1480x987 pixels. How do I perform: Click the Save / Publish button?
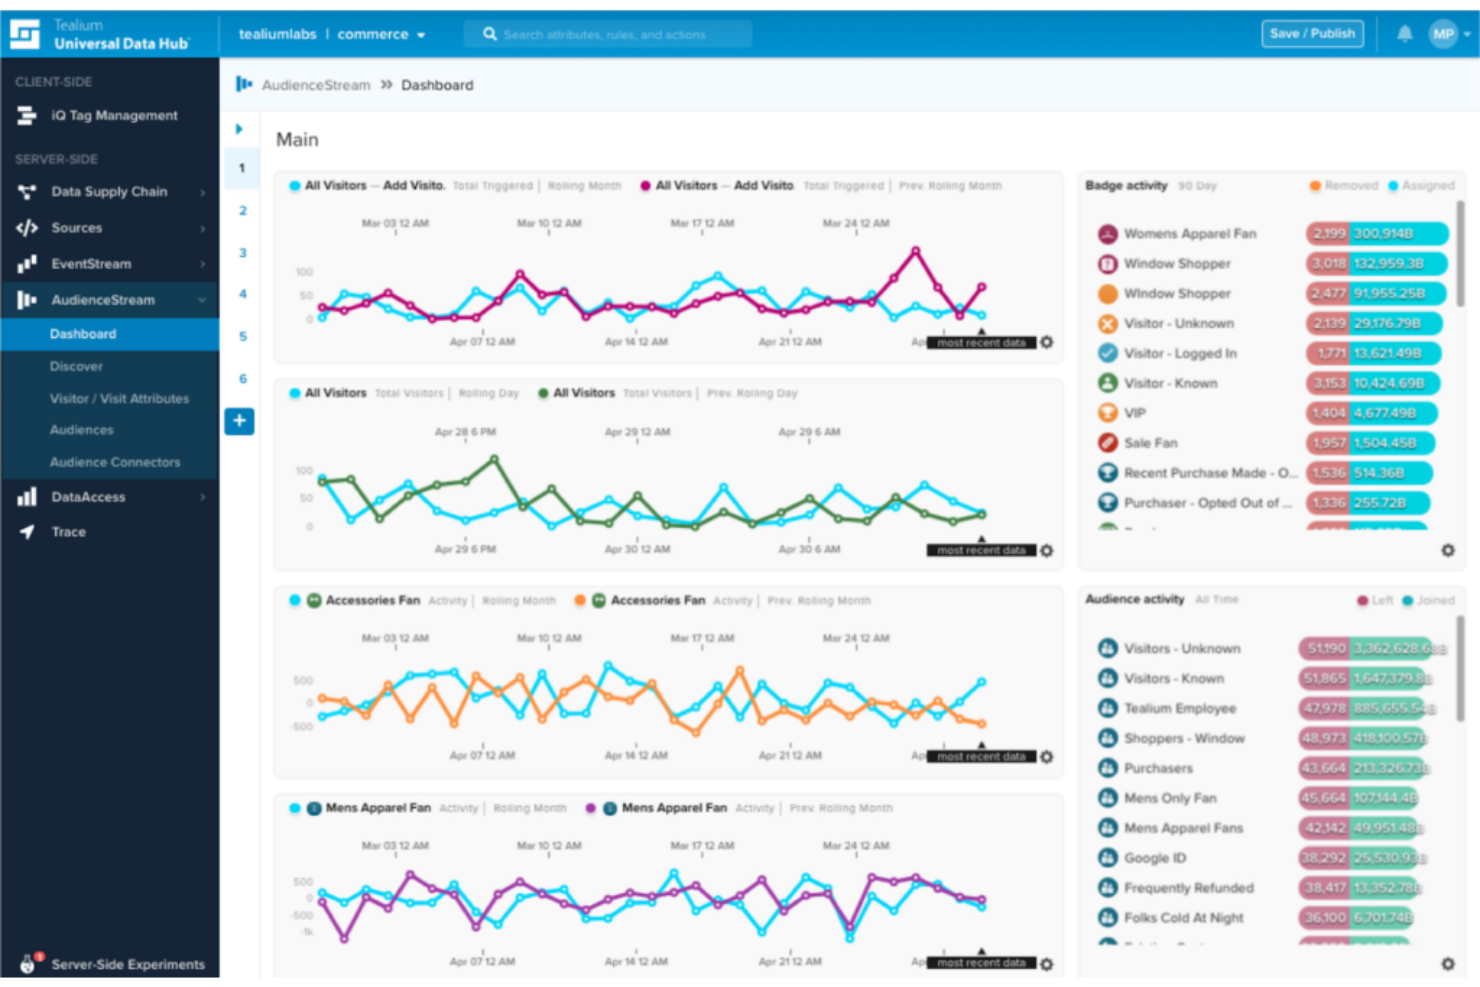(x=1313, y=33)
